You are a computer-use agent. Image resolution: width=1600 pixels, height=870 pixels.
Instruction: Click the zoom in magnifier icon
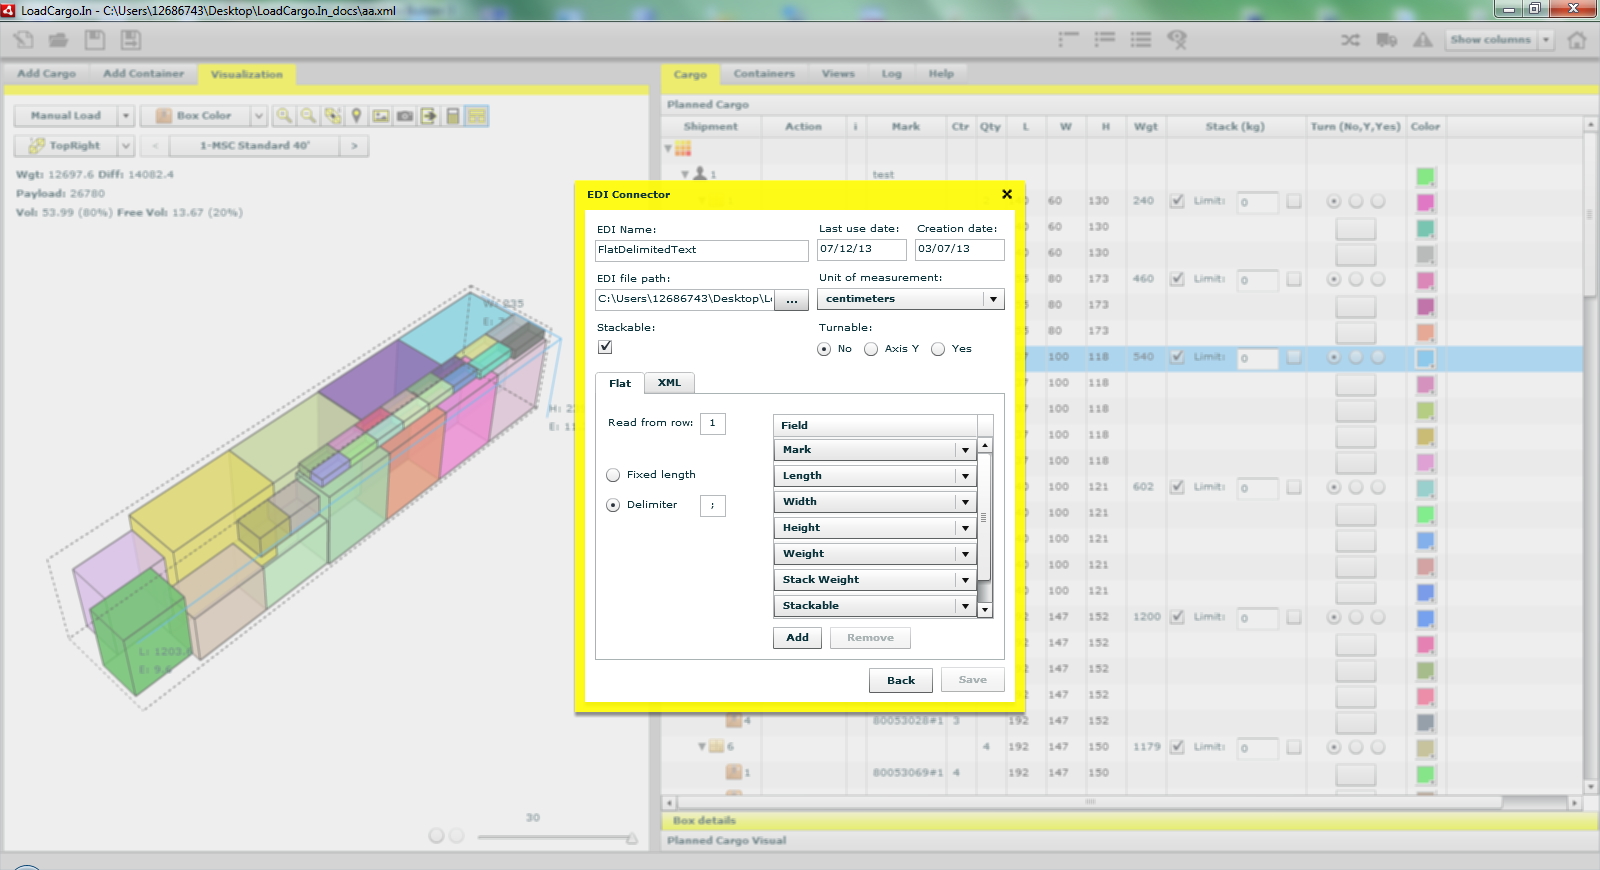[x=285, y=116]
